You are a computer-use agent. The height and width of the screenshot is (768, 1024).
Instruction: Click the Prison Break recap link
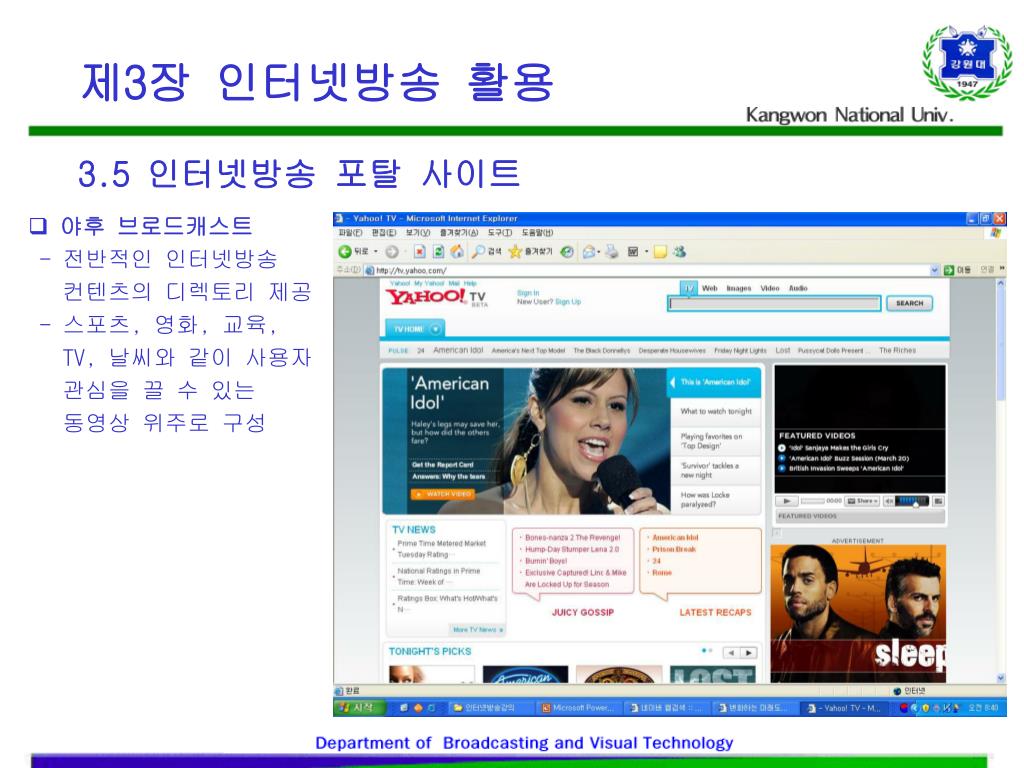click(674, 549)
